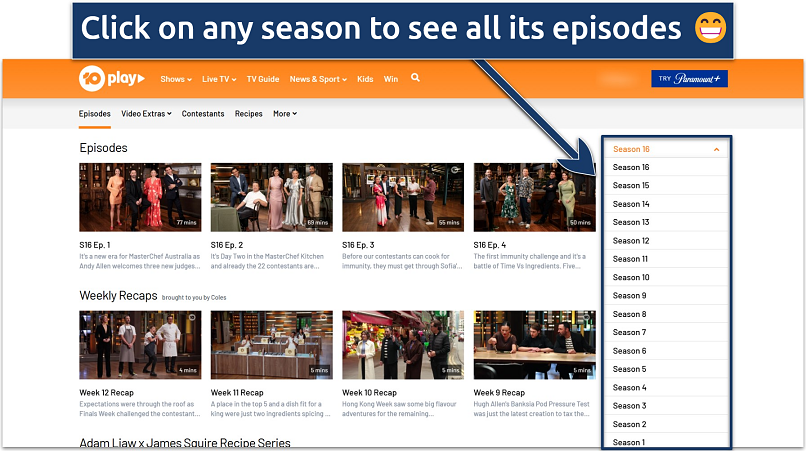Pick Season 13 from the dropdown
This screenshot has height=451, width=806.
(666, 222)
